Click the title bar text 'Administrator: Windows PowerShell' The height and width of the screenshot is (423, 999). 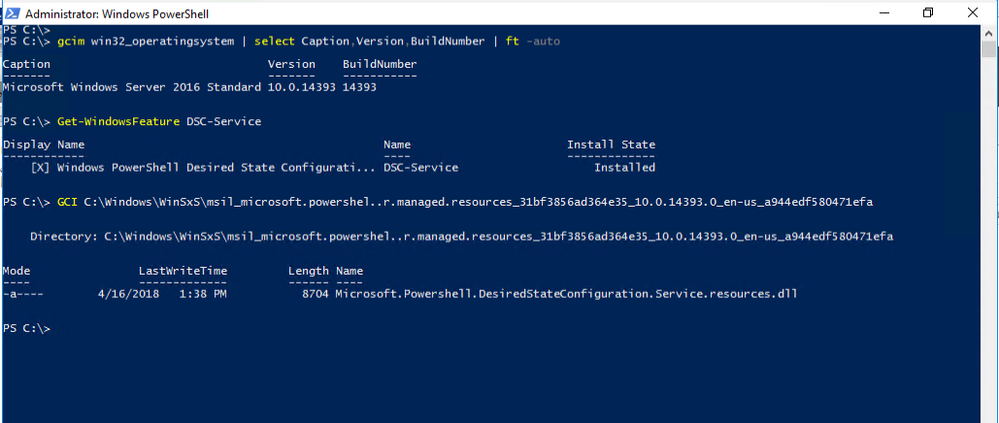tap(117, 13)
